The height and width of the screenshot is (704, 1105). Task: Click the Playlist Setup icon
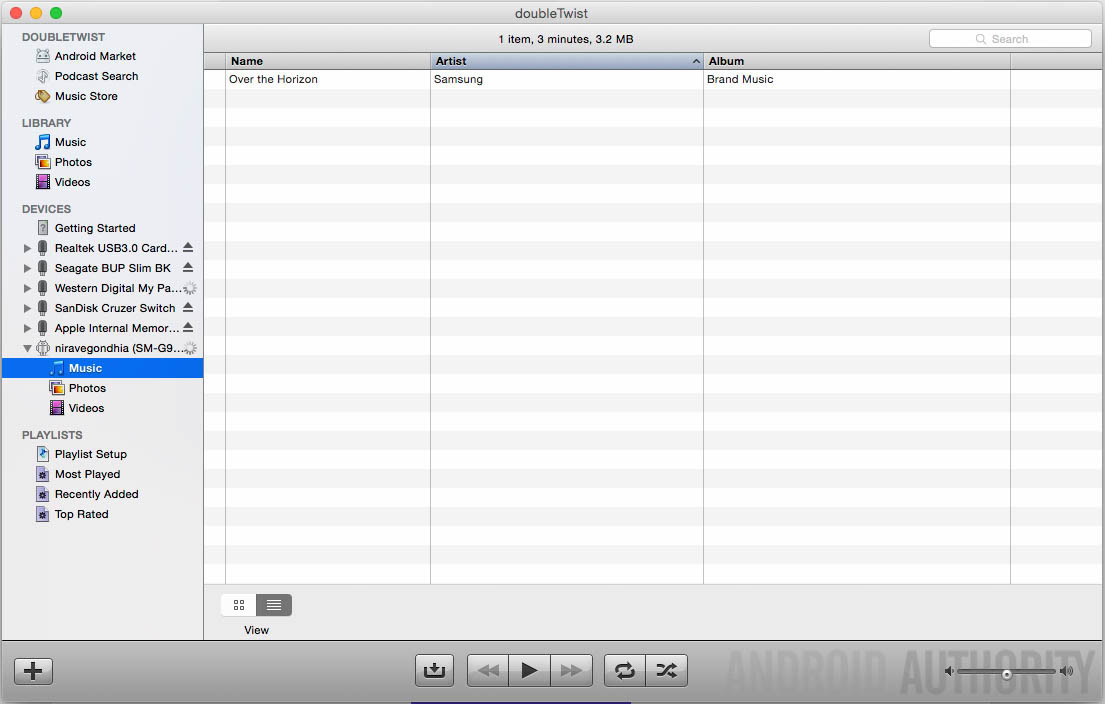[43, 454]
